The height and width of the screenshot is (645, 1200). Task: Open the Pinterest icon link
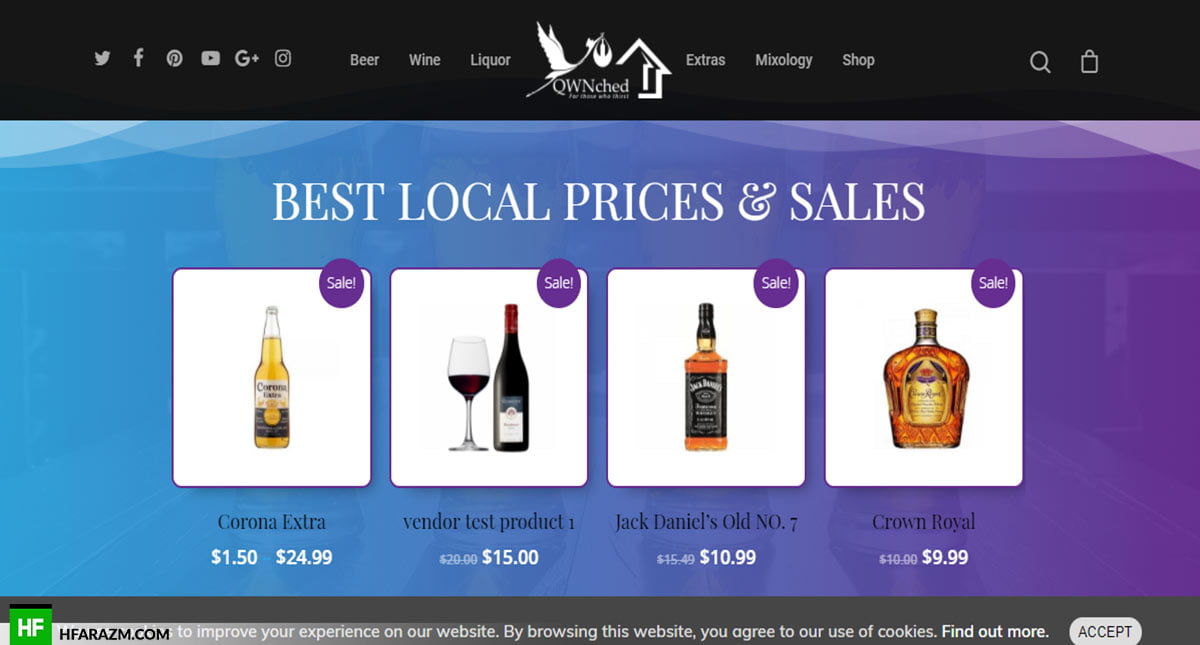point(175,59)
